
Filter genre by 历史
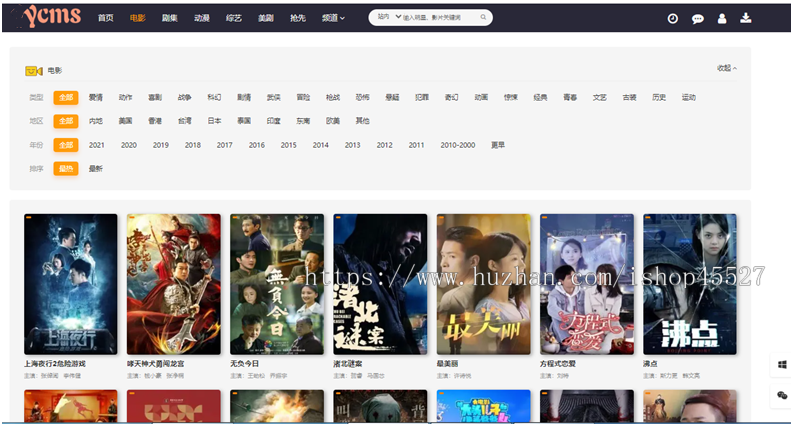pyautogui.click(x=659, y=97)
